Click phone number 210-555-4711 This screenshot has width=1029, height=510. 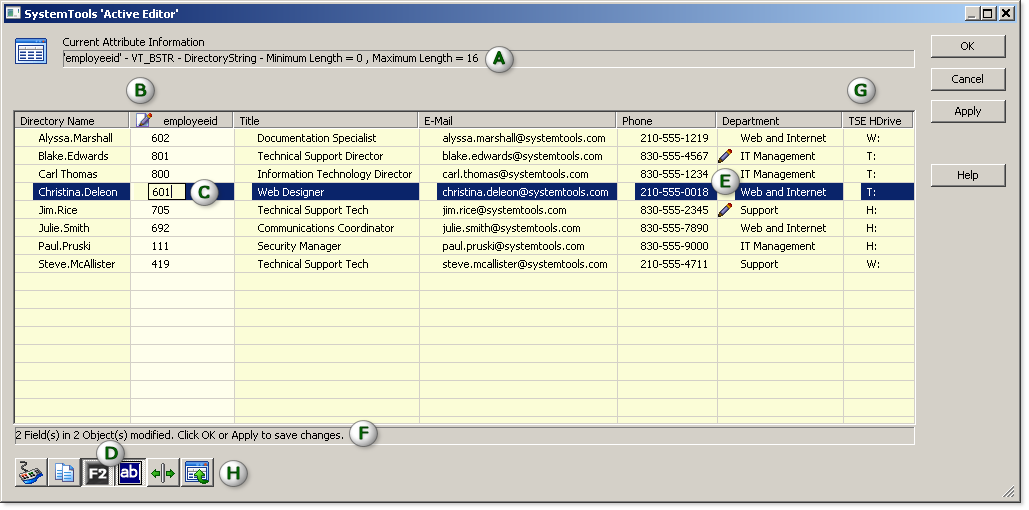pyautogui.click(x=675, y=264)
